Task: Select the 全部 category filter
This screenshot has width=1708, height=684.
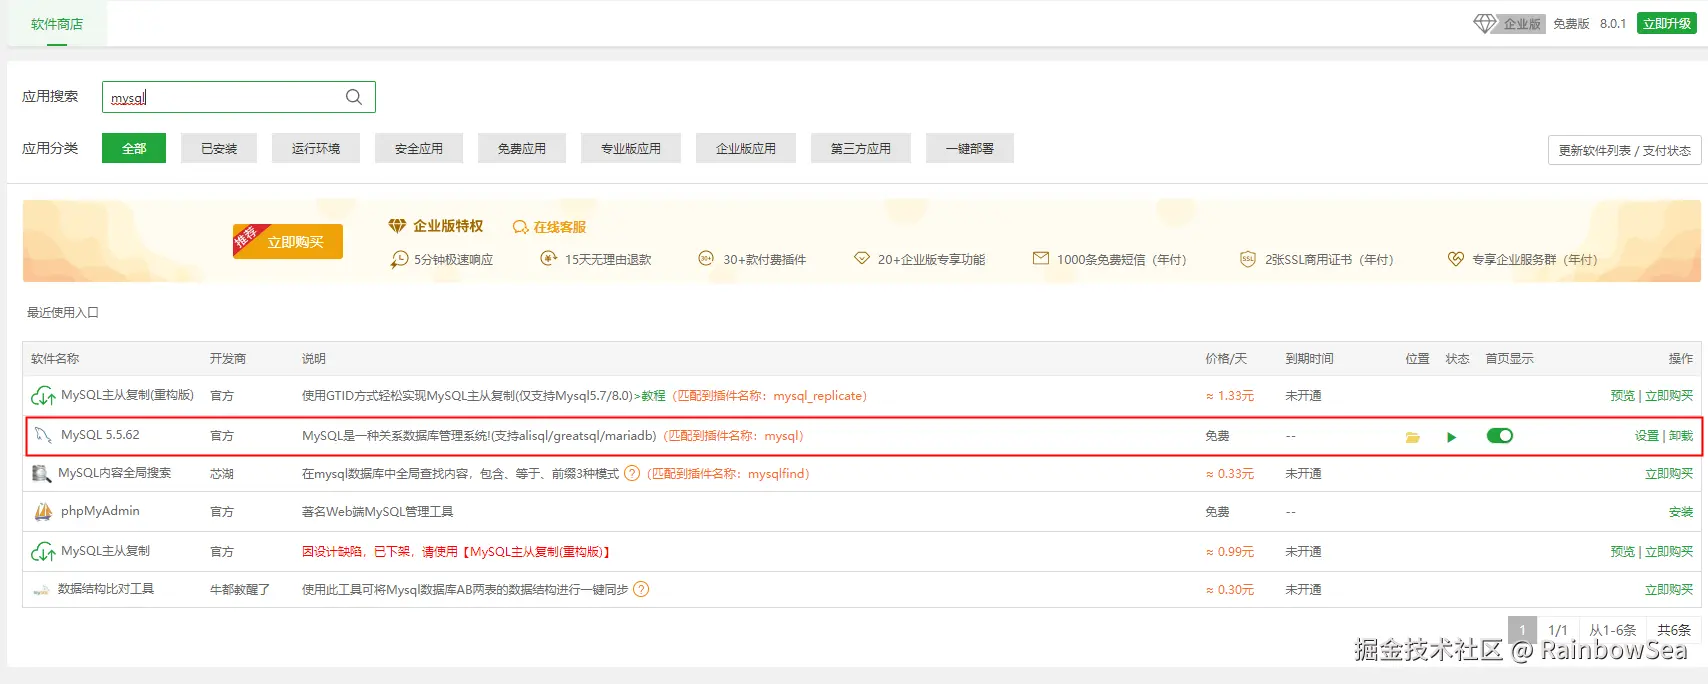Action: tap(134, 148)
